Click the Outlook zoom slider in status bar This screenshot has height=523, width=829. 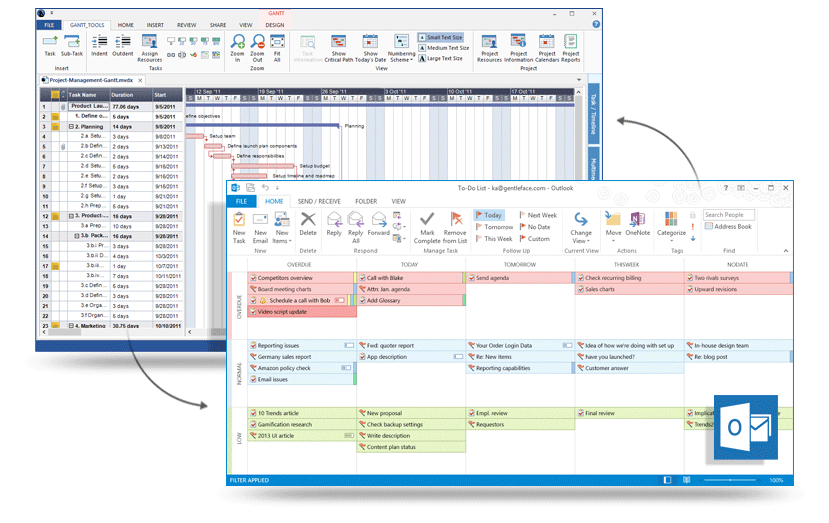coord(731,480)
